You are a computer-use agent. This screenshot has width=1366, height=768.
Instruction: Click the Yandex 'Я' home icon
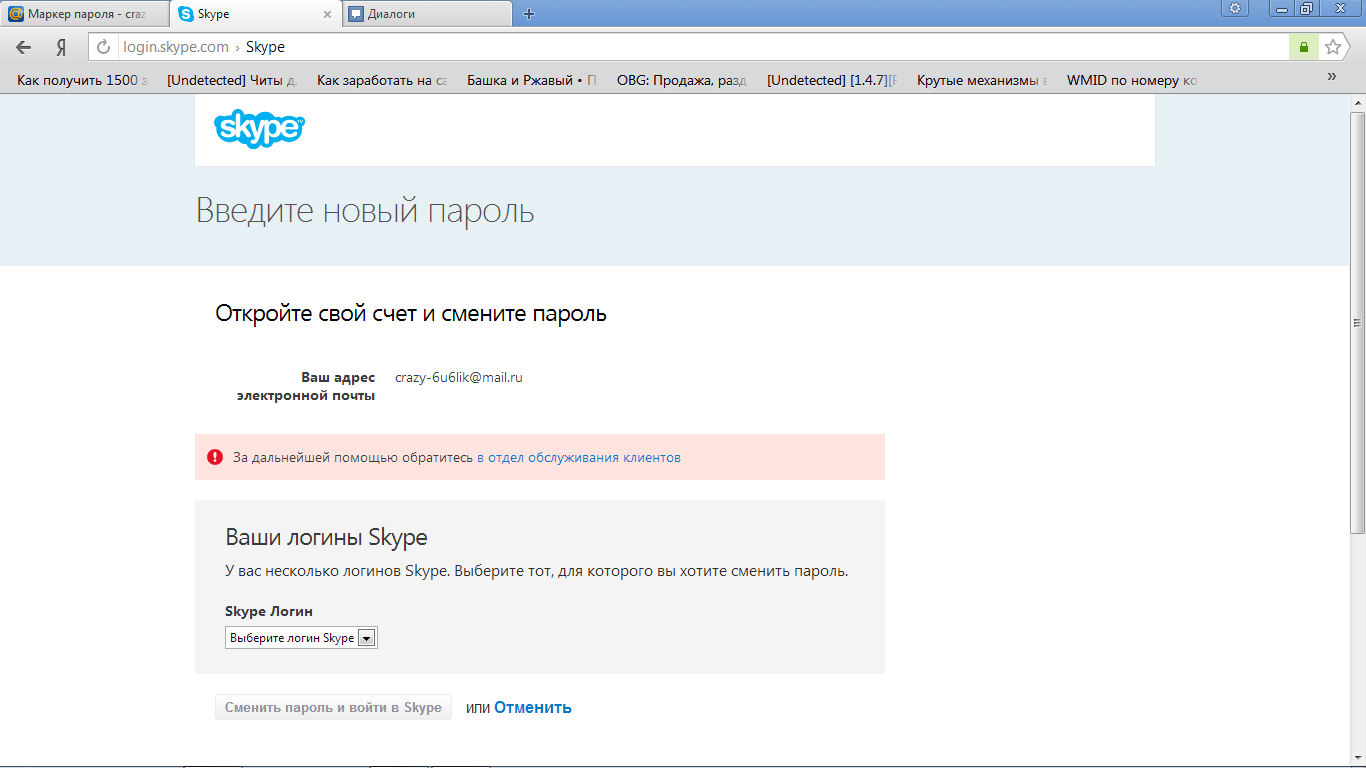pyautogui.click(x=61, y=47)
